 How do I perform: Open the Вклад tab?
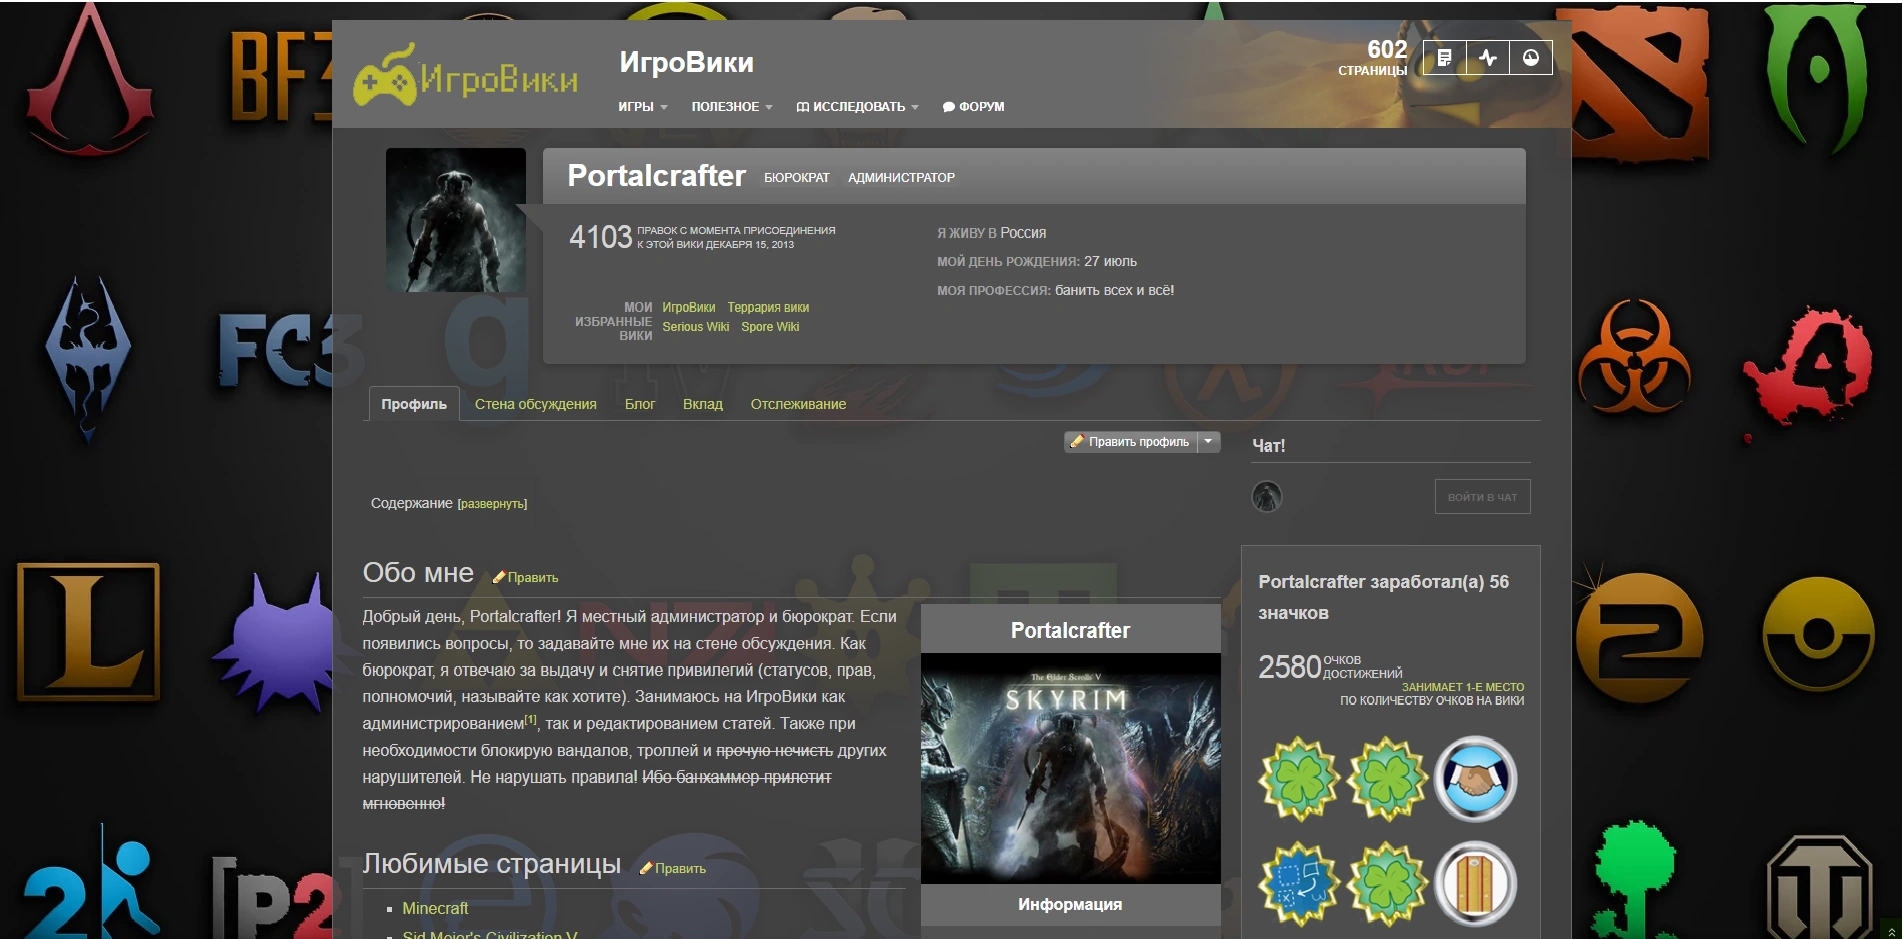(x=702, y=404)
